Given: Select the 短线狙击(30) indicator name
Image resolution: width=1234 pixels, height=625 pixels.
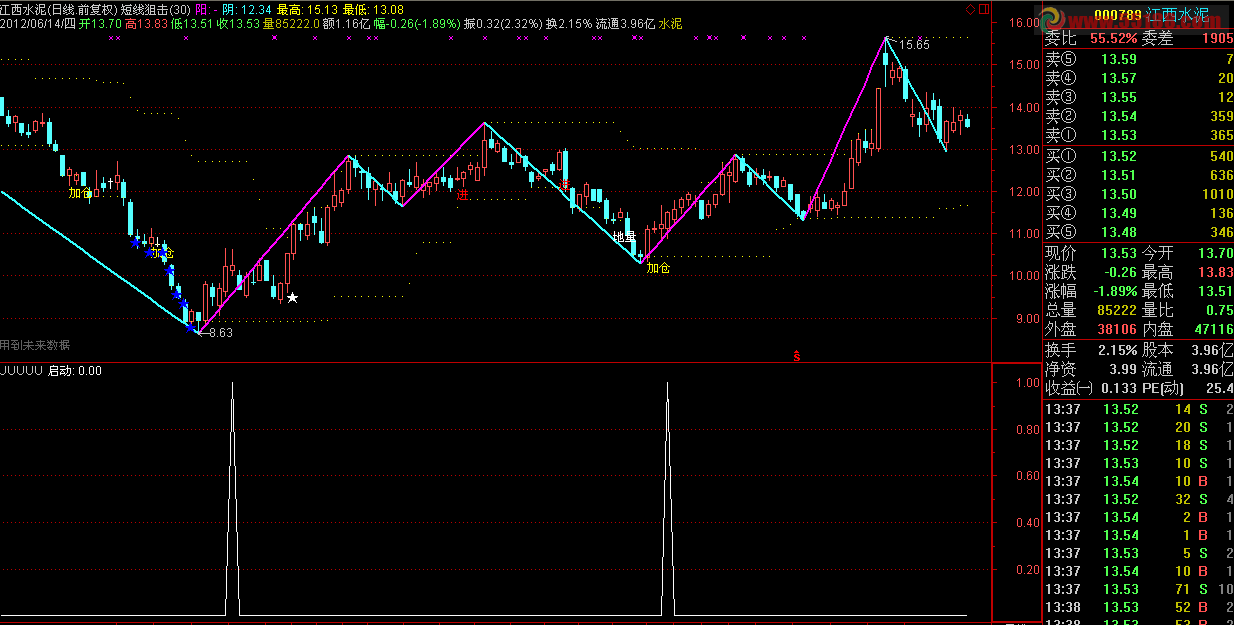Looking at the screenshot, I should (155, 8).
